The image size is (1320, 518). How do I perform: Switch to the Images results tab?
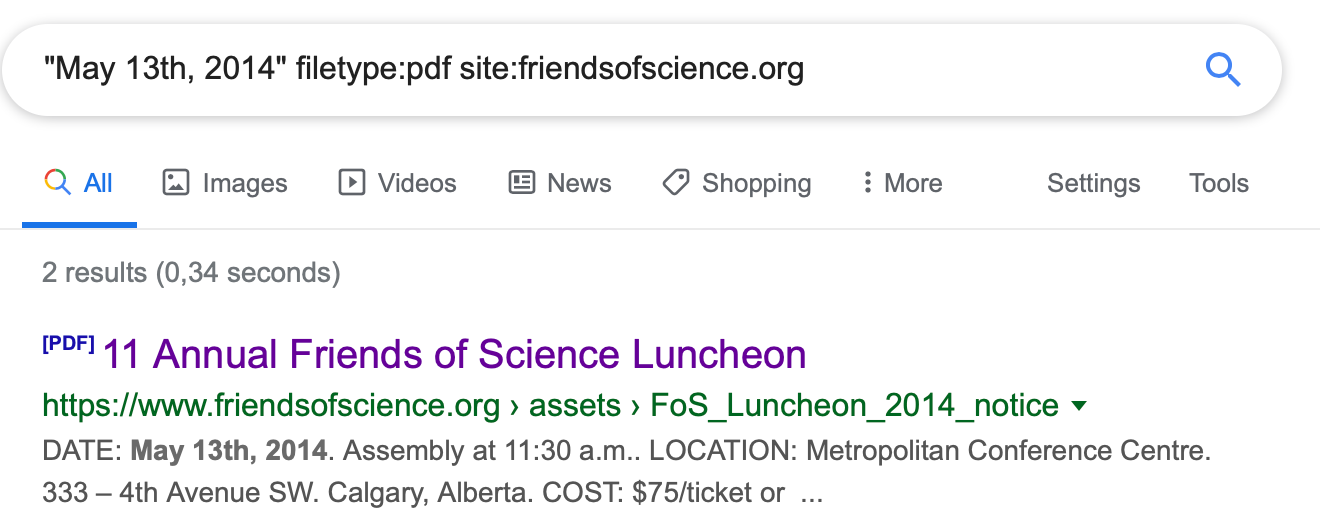(225, 183)
